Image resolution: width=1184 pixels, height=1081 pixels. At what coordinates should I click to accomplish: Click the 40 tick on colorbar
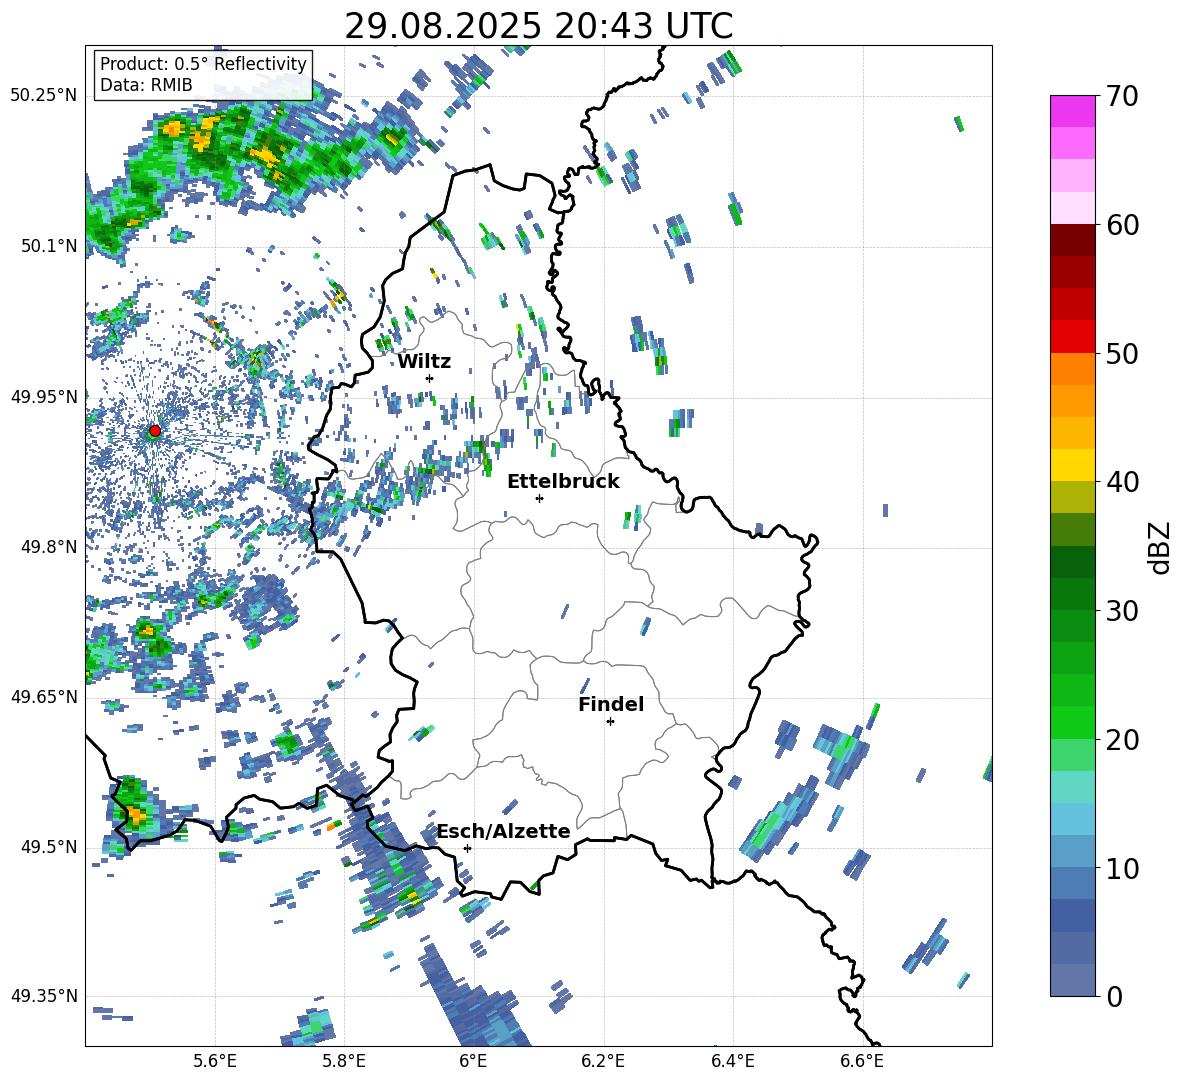(x=1122, y=482)
